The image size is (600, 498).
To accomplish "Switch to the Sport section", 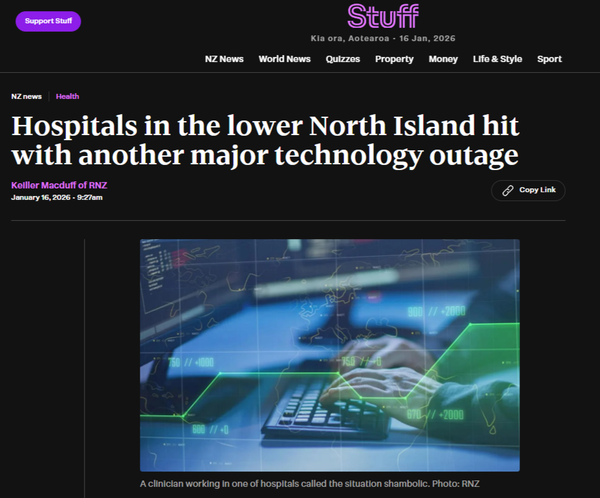I will click(549, 59).
